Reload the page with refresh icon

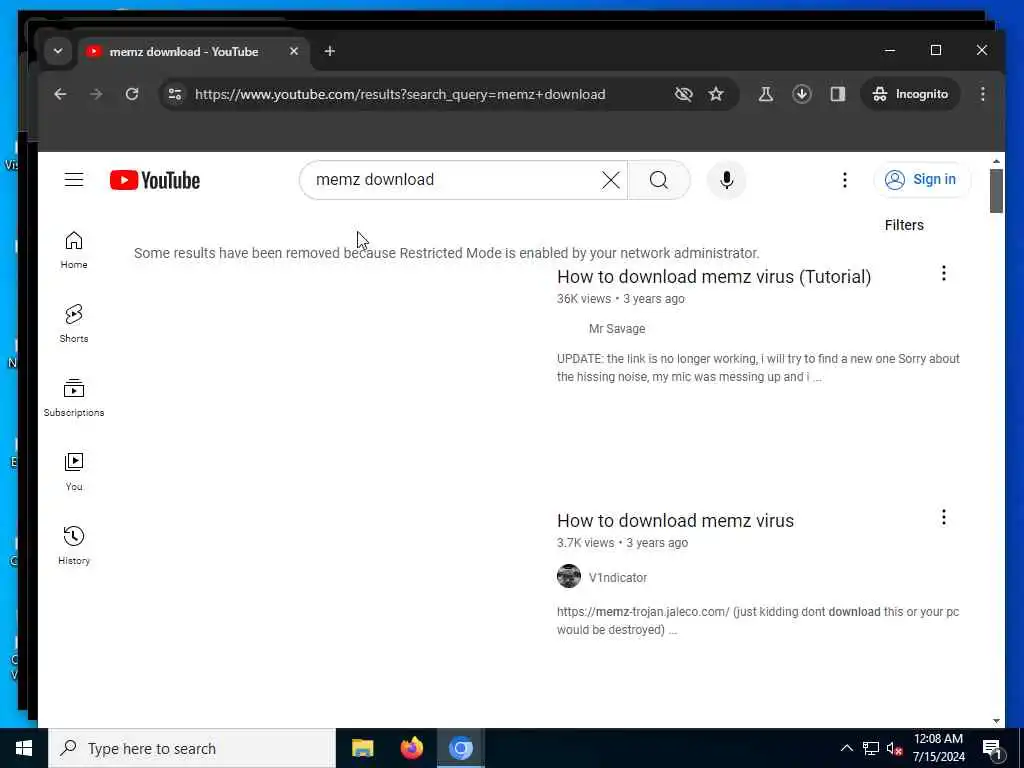click(132, 95)
